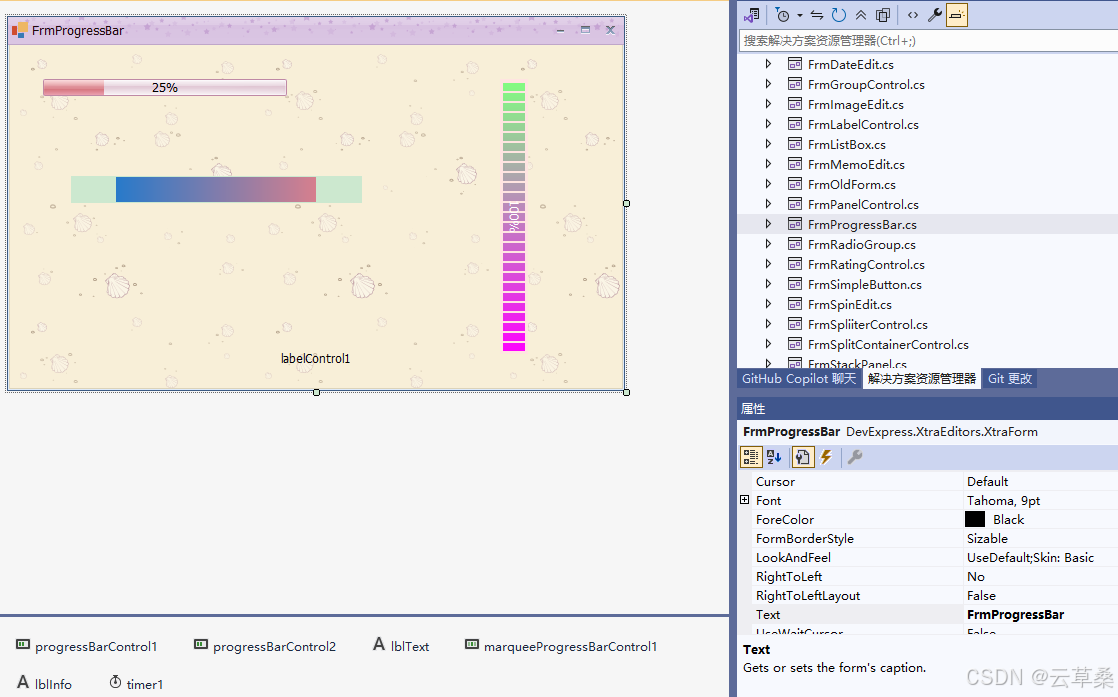Click the Show All Files icon
1118x697 pixels.
point(883,15)
